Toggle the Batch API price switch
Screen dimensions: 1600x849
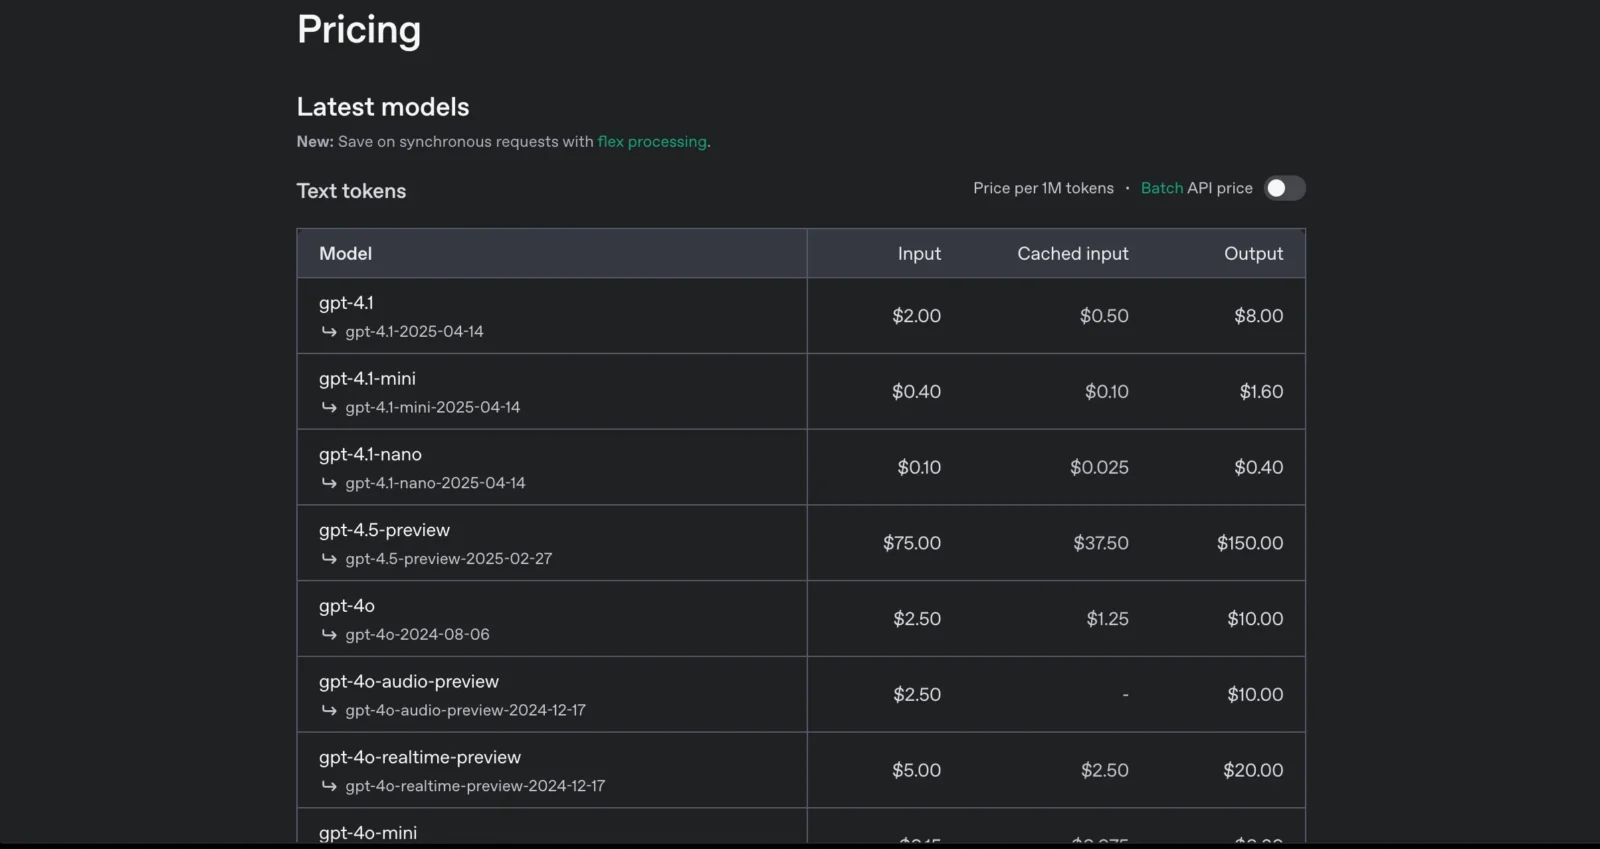[x=1285, y=188]
